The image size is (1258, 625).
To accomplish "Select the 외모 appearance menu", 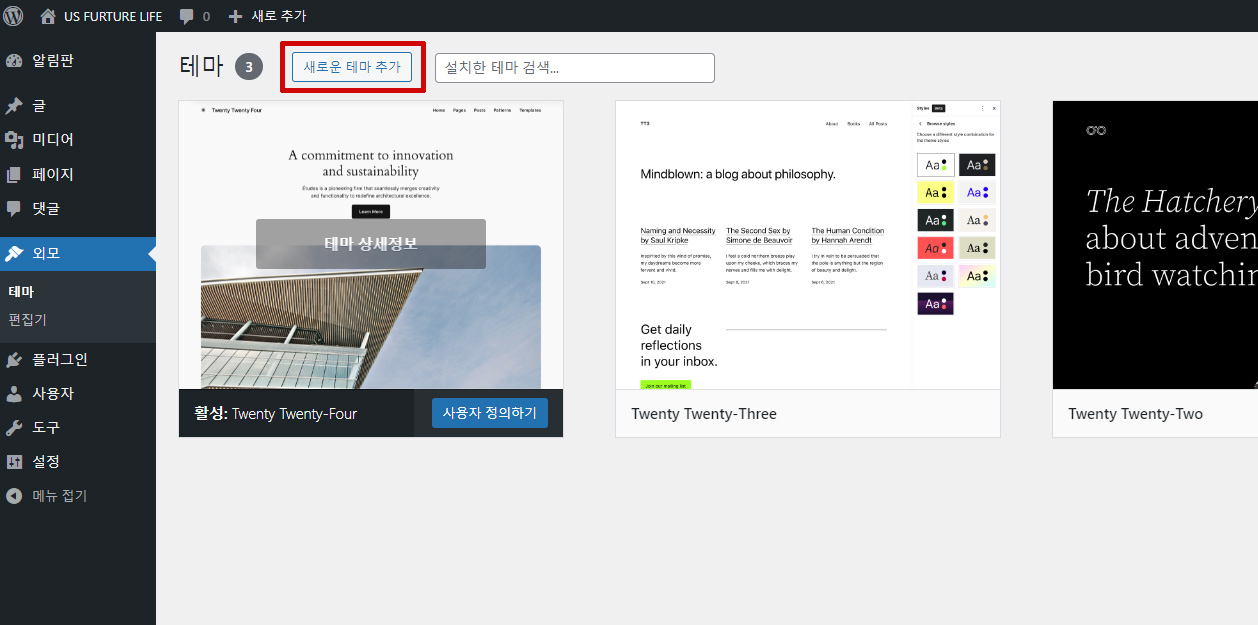I will [45, 254].
